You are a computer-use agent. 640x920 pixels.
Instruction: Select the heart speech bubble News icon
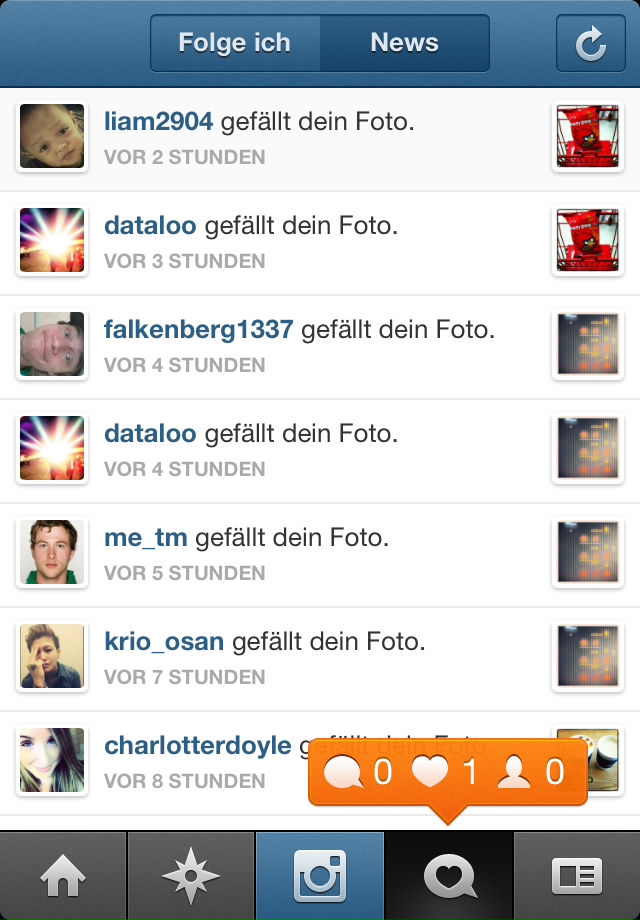pos(449,875)
